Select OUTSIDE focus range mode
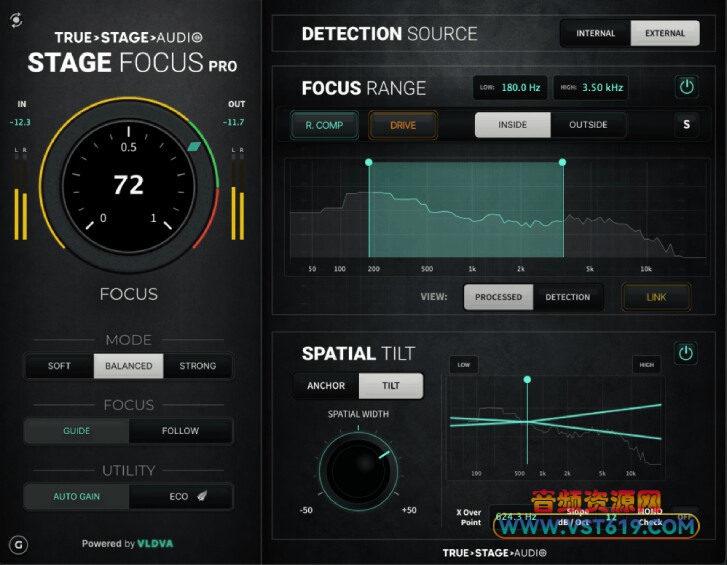This screenshot has width=727, height=565. click(x=588, y=125)
